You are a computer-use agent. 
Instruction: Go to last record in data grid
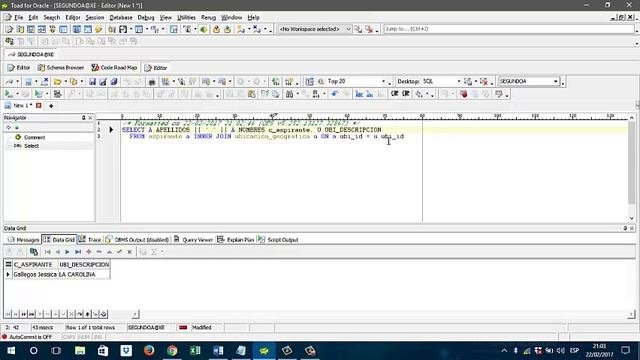tap(78, 252)
